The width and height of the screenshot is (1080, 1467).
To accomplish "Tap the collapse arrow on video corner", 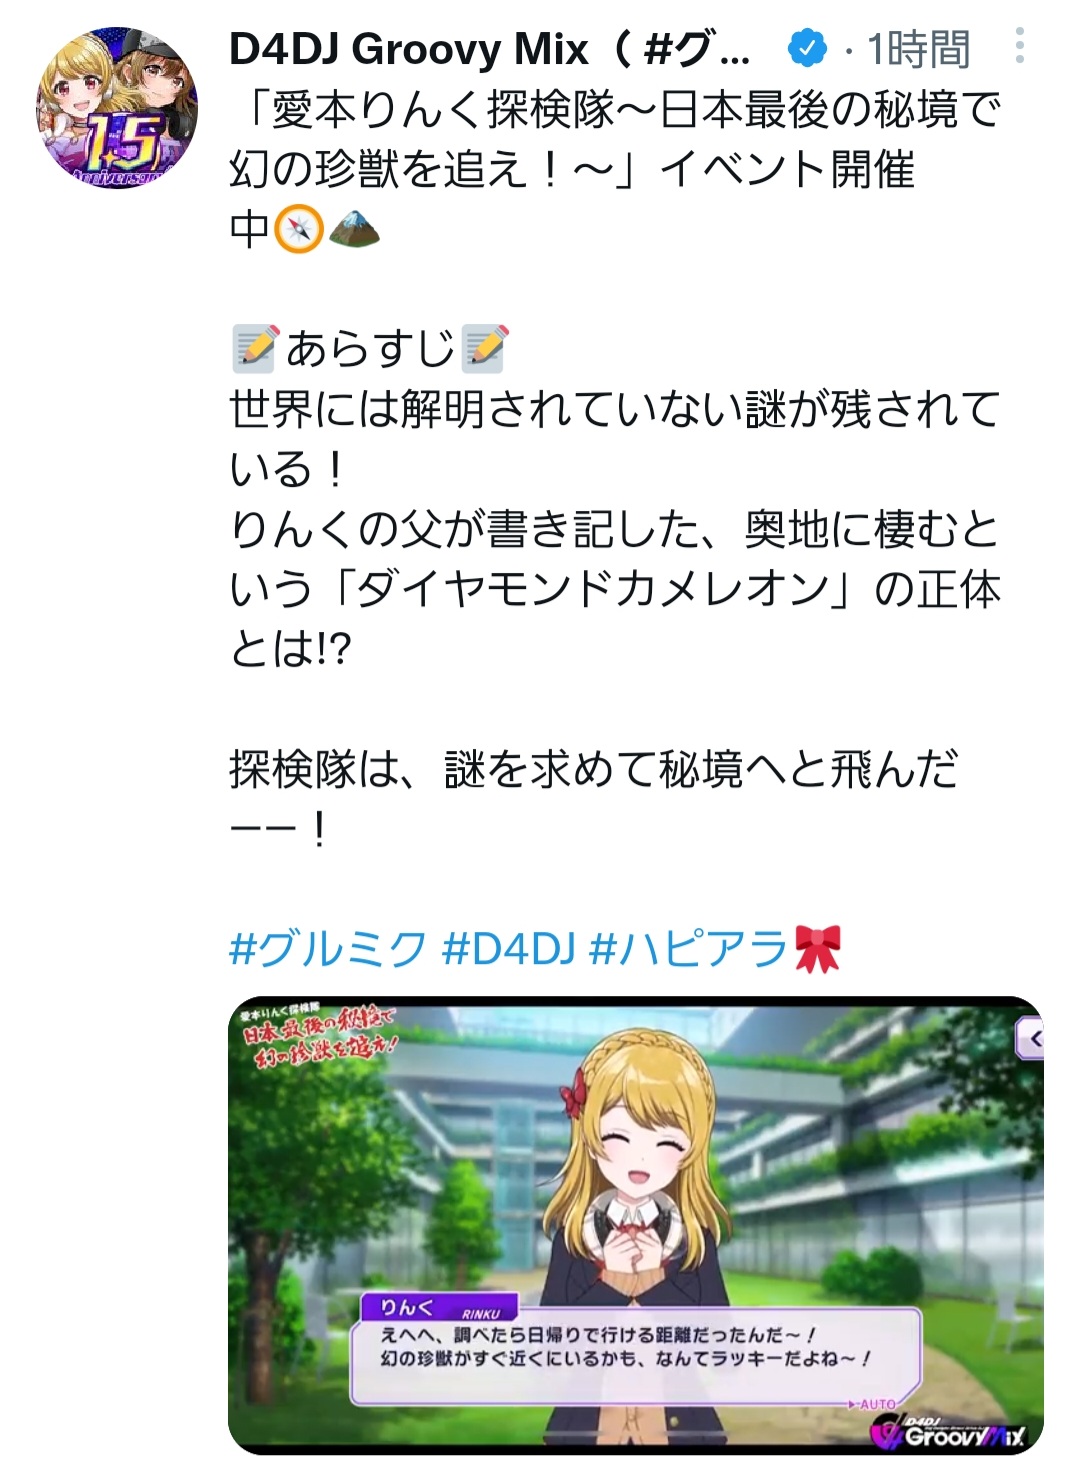I will (x=1031, y=1039).
